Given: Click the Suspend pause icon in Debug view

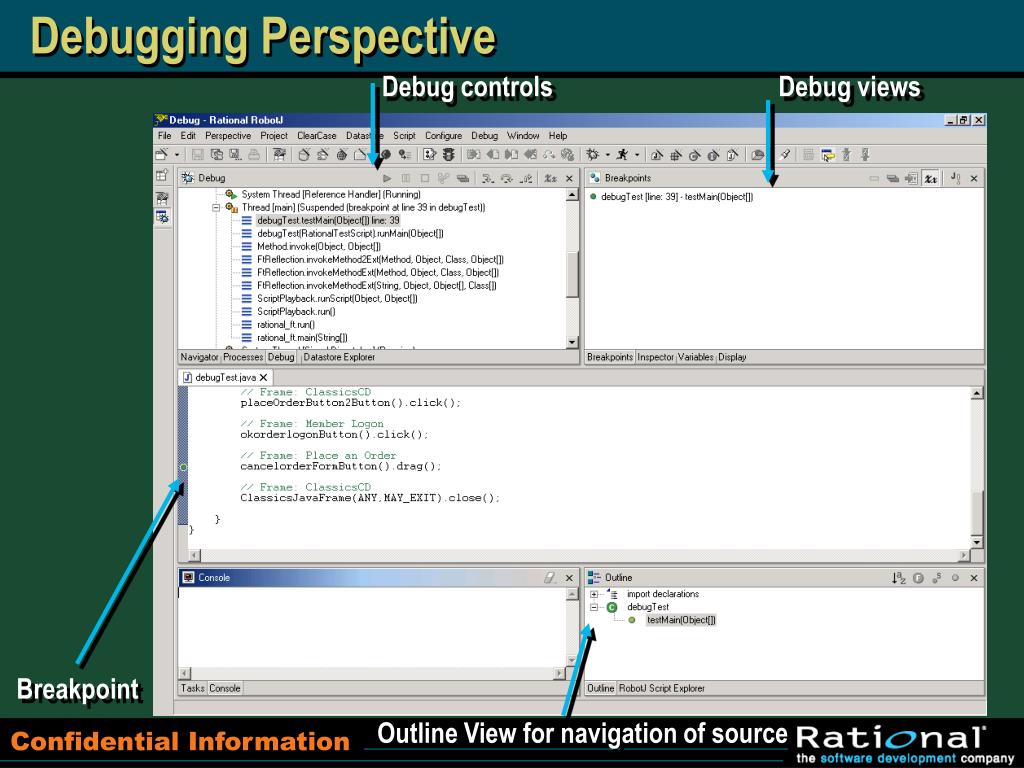Looking at the screenshot, I should (x=406, y=178).
